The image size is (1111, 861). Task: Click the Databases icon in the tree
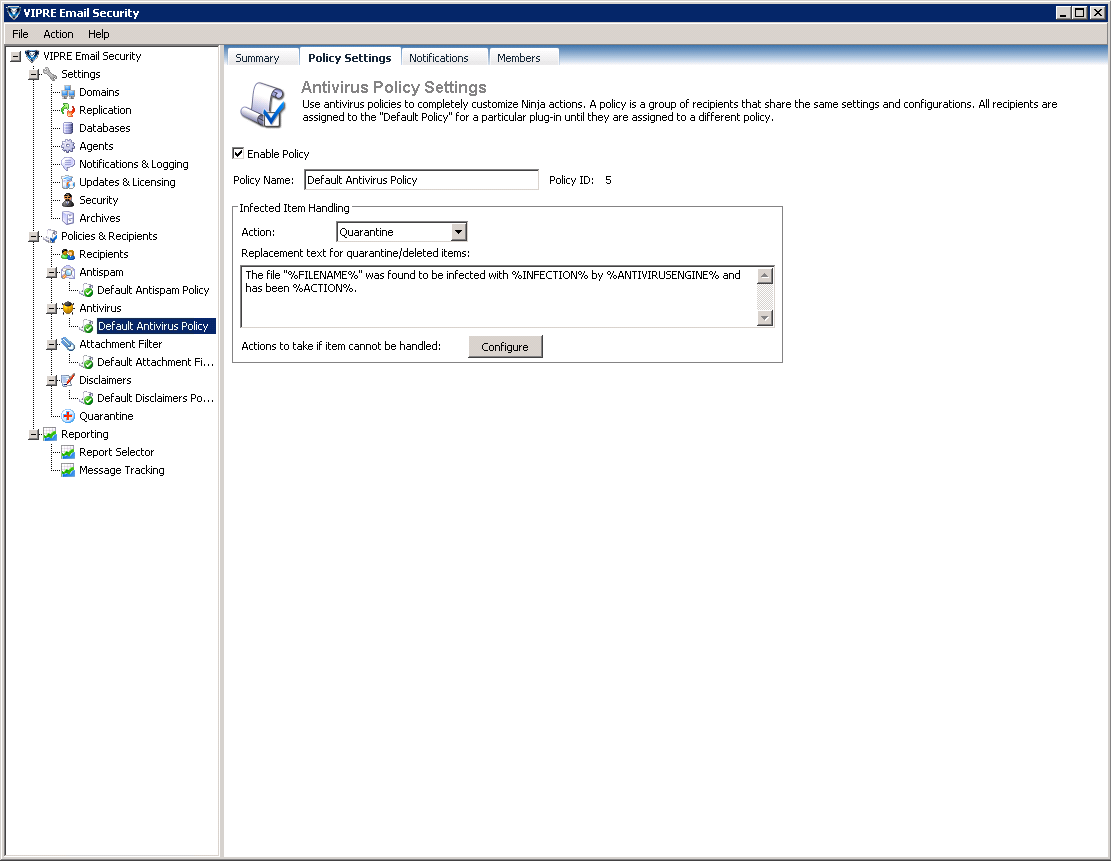click(68, 128)
